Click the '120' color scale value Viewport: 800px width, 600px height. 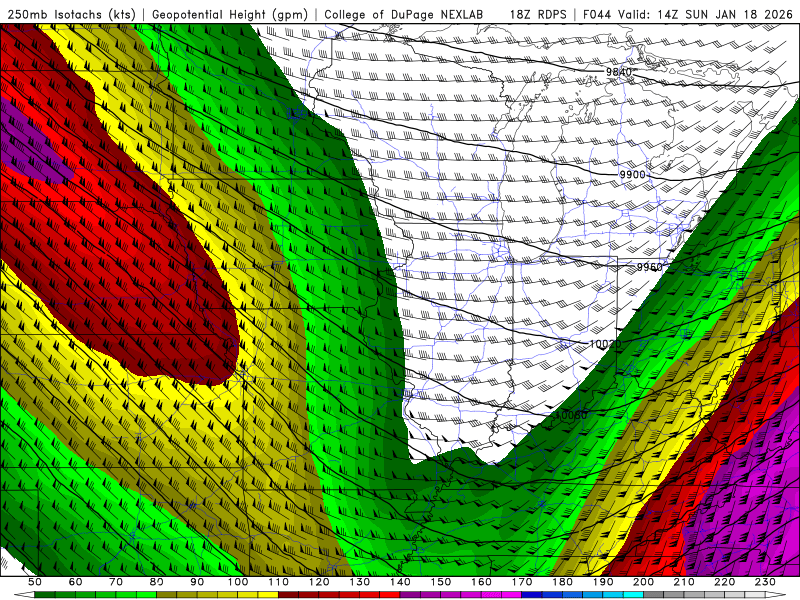319,582
